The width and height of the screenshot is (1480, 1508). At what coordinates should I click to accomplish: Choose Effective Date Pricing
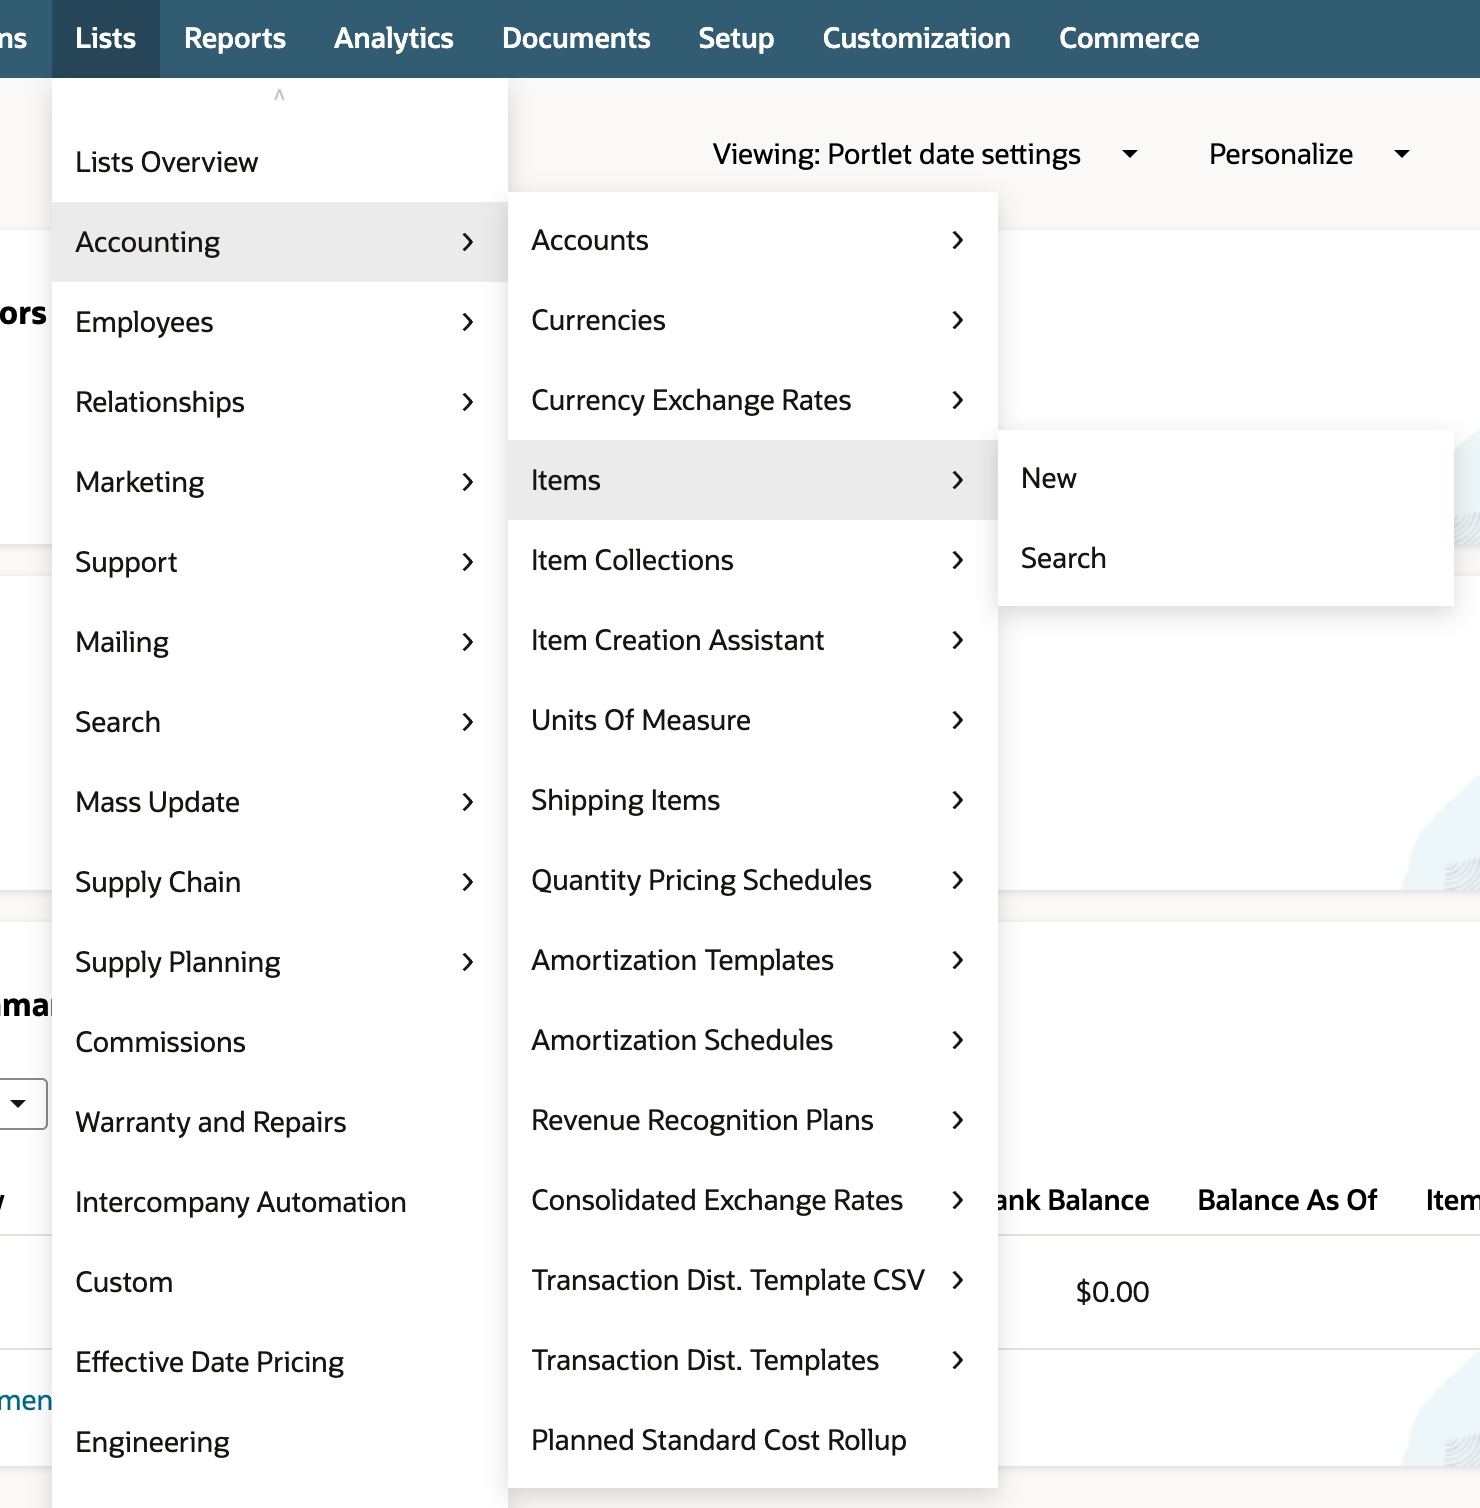click(280, 1362)
